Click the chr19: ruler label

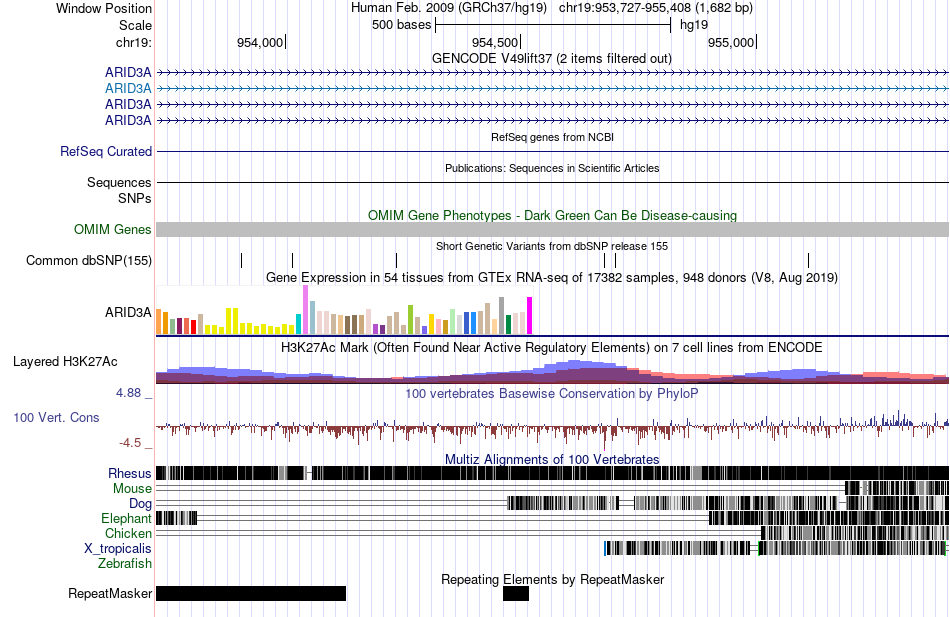click(133, 42)
